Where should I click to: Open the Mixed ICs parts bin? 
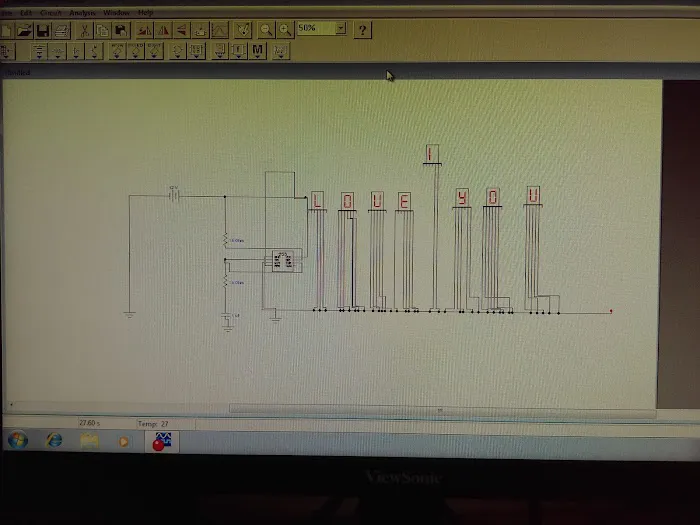[x=136, y=51]
